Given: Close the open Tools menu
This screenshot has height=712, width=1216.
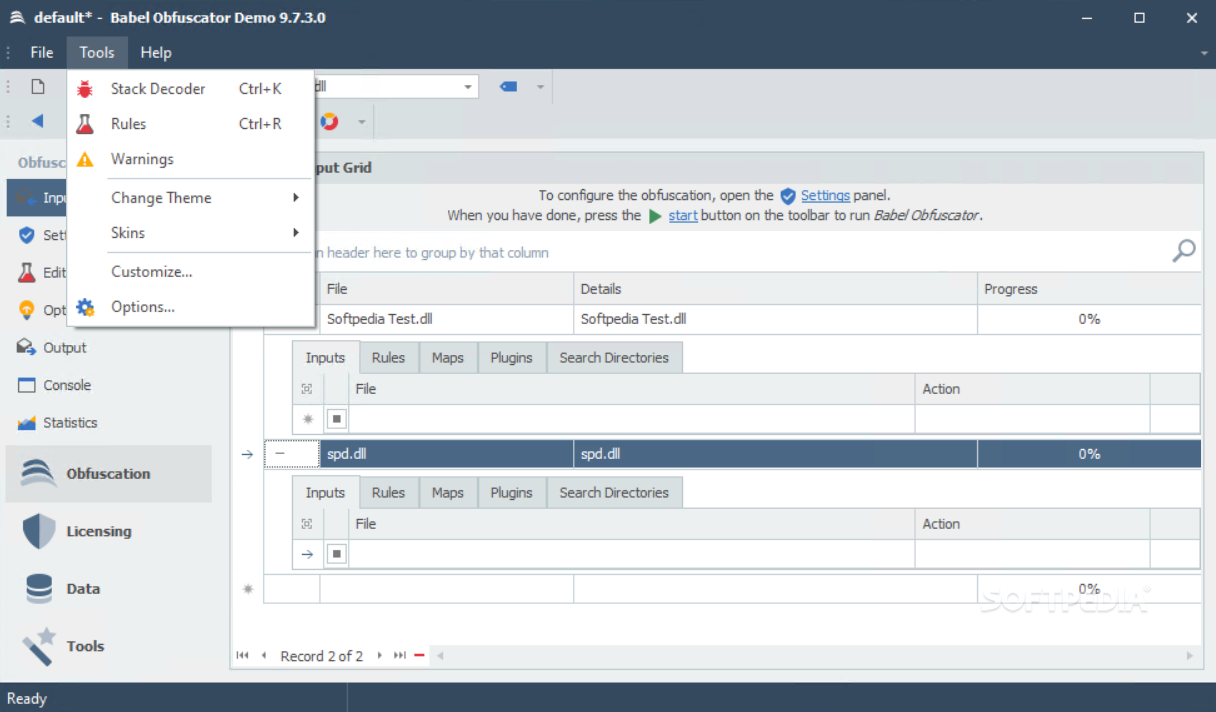Looking at the screenshot, I should (x=97, y=53).
